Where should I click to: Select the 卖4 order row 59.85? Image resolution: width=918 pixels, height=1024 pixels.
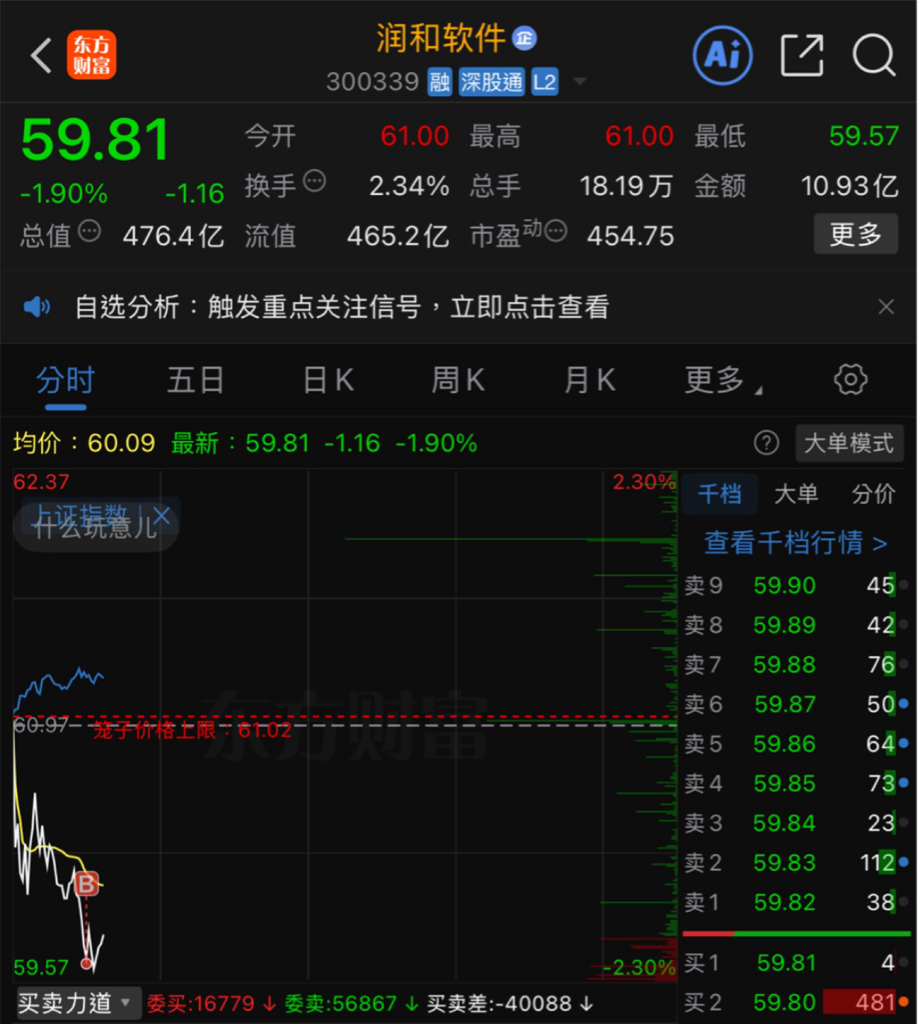[x=796, y=783]
